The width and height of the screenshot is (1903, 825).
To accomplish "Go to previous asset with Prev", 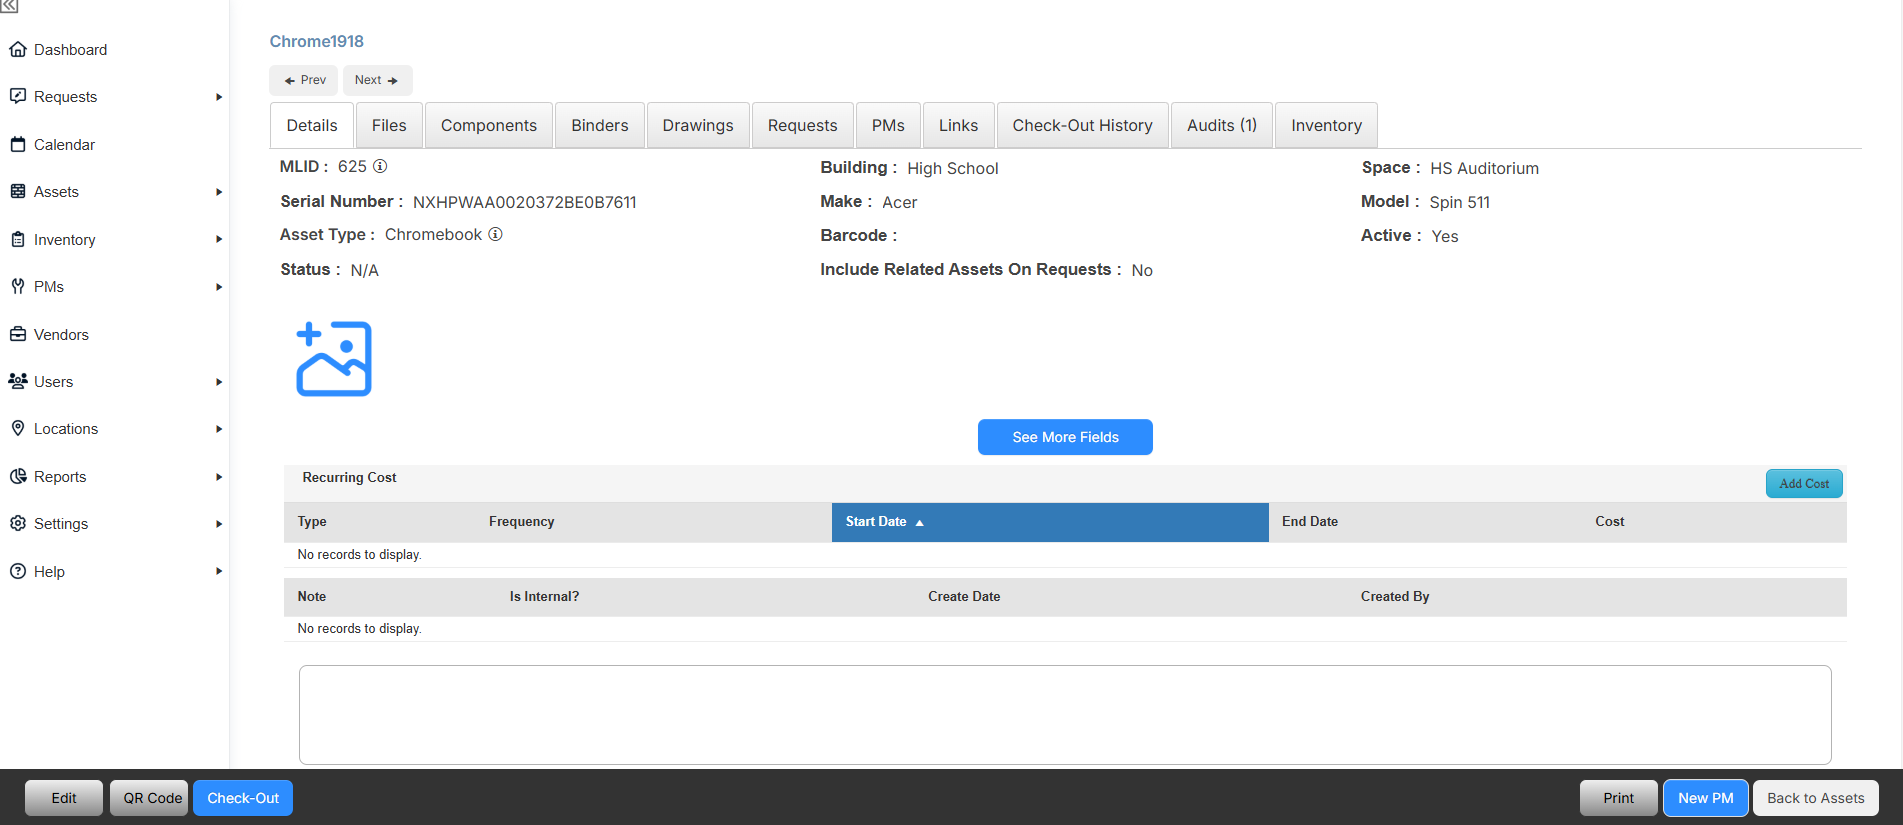I will [304, 80].
